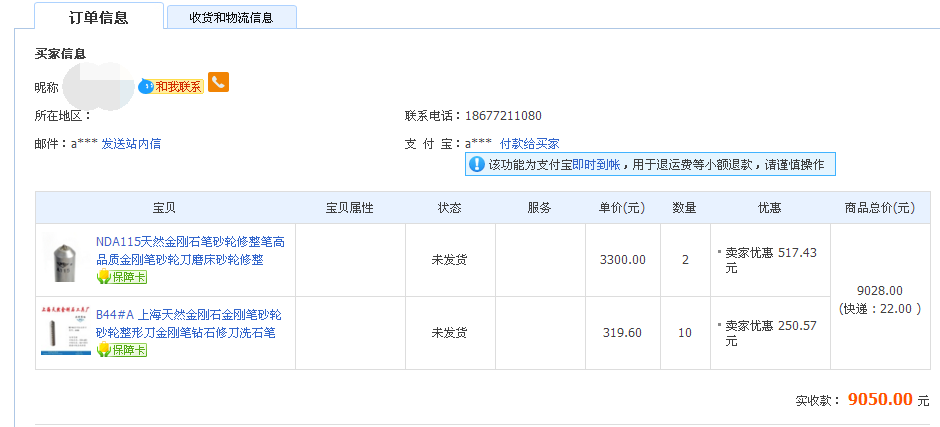This screenshot has height=427, width=940.
Task: Click the 商品总价(元) column header
Action: pos(879,208)
